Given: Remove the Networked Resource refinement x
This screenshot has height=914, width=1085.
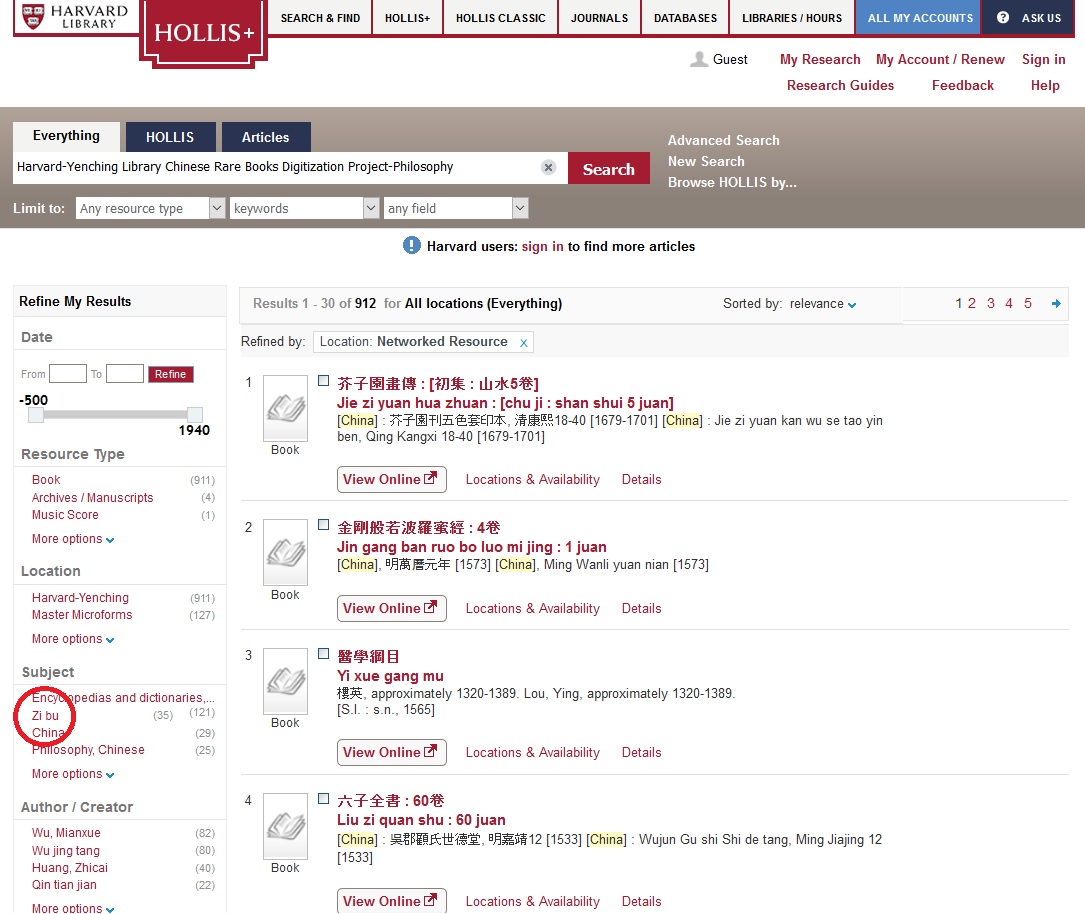Looking at the screenshot, I should click(524, 342).
